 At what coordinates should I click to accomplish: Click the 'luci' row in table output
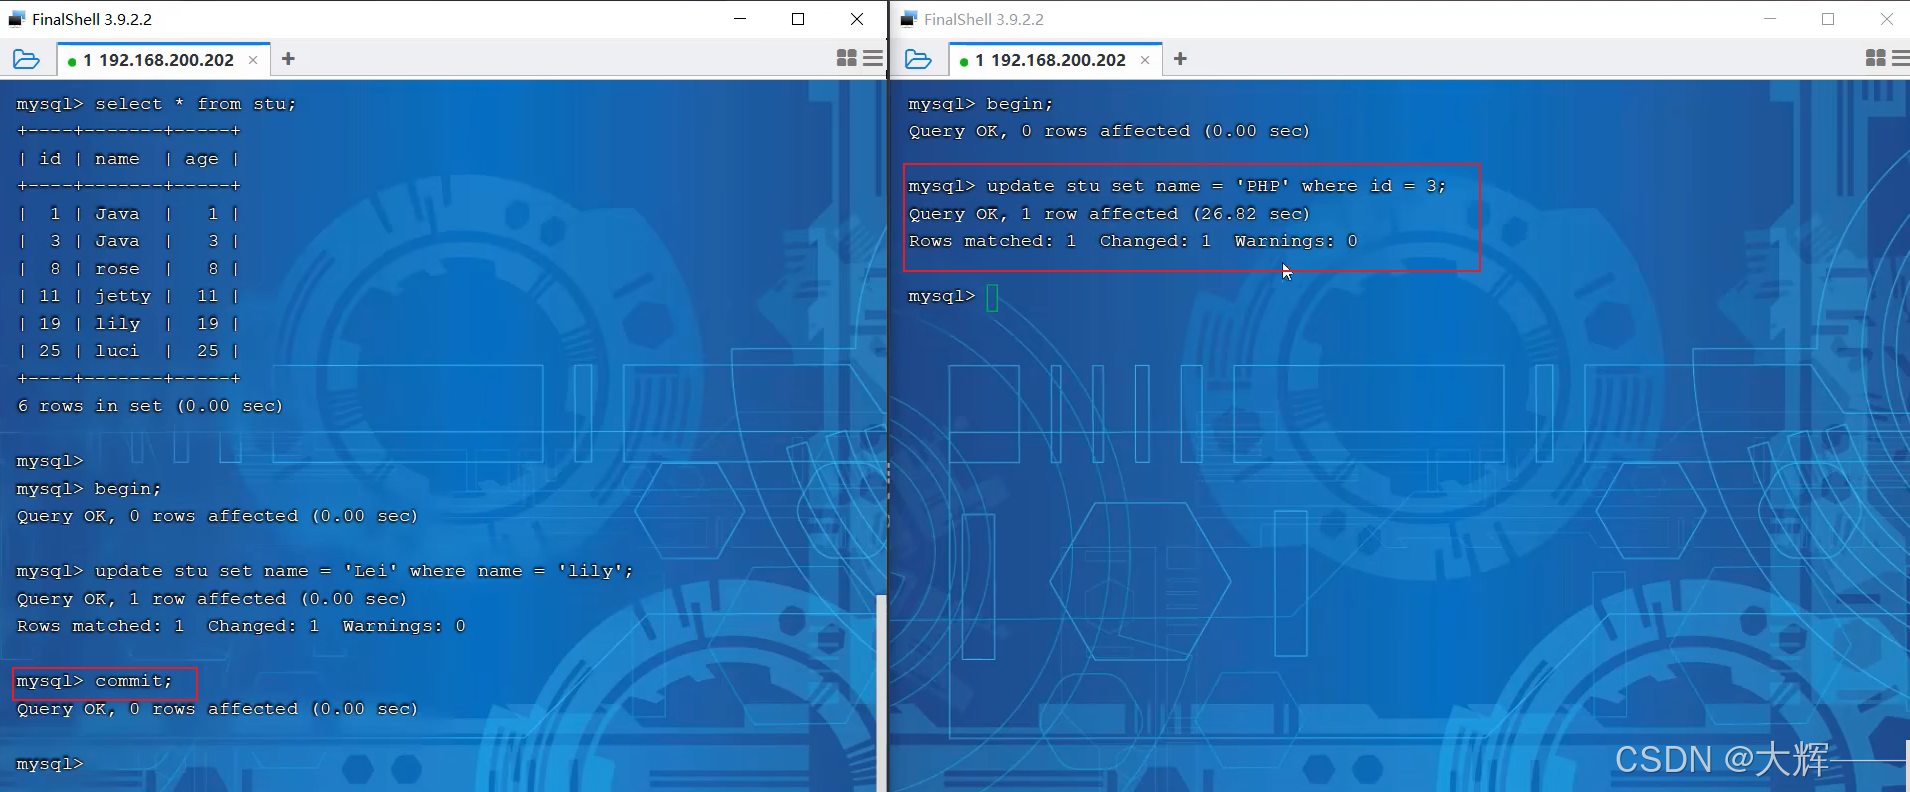point(128,351)
